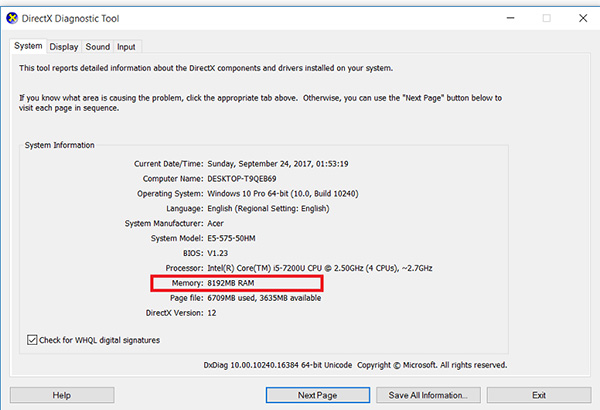Click the 'Current Date/Time:' label

click(x=168, y=164)
